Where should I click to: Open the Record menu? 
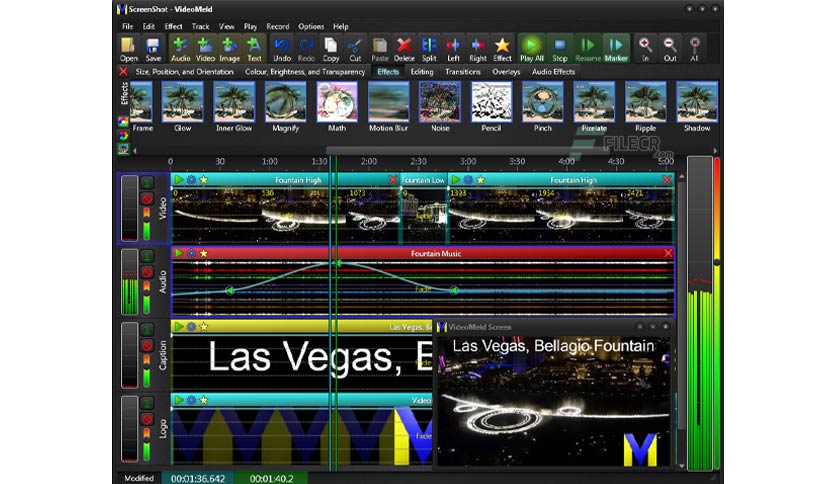277,26
